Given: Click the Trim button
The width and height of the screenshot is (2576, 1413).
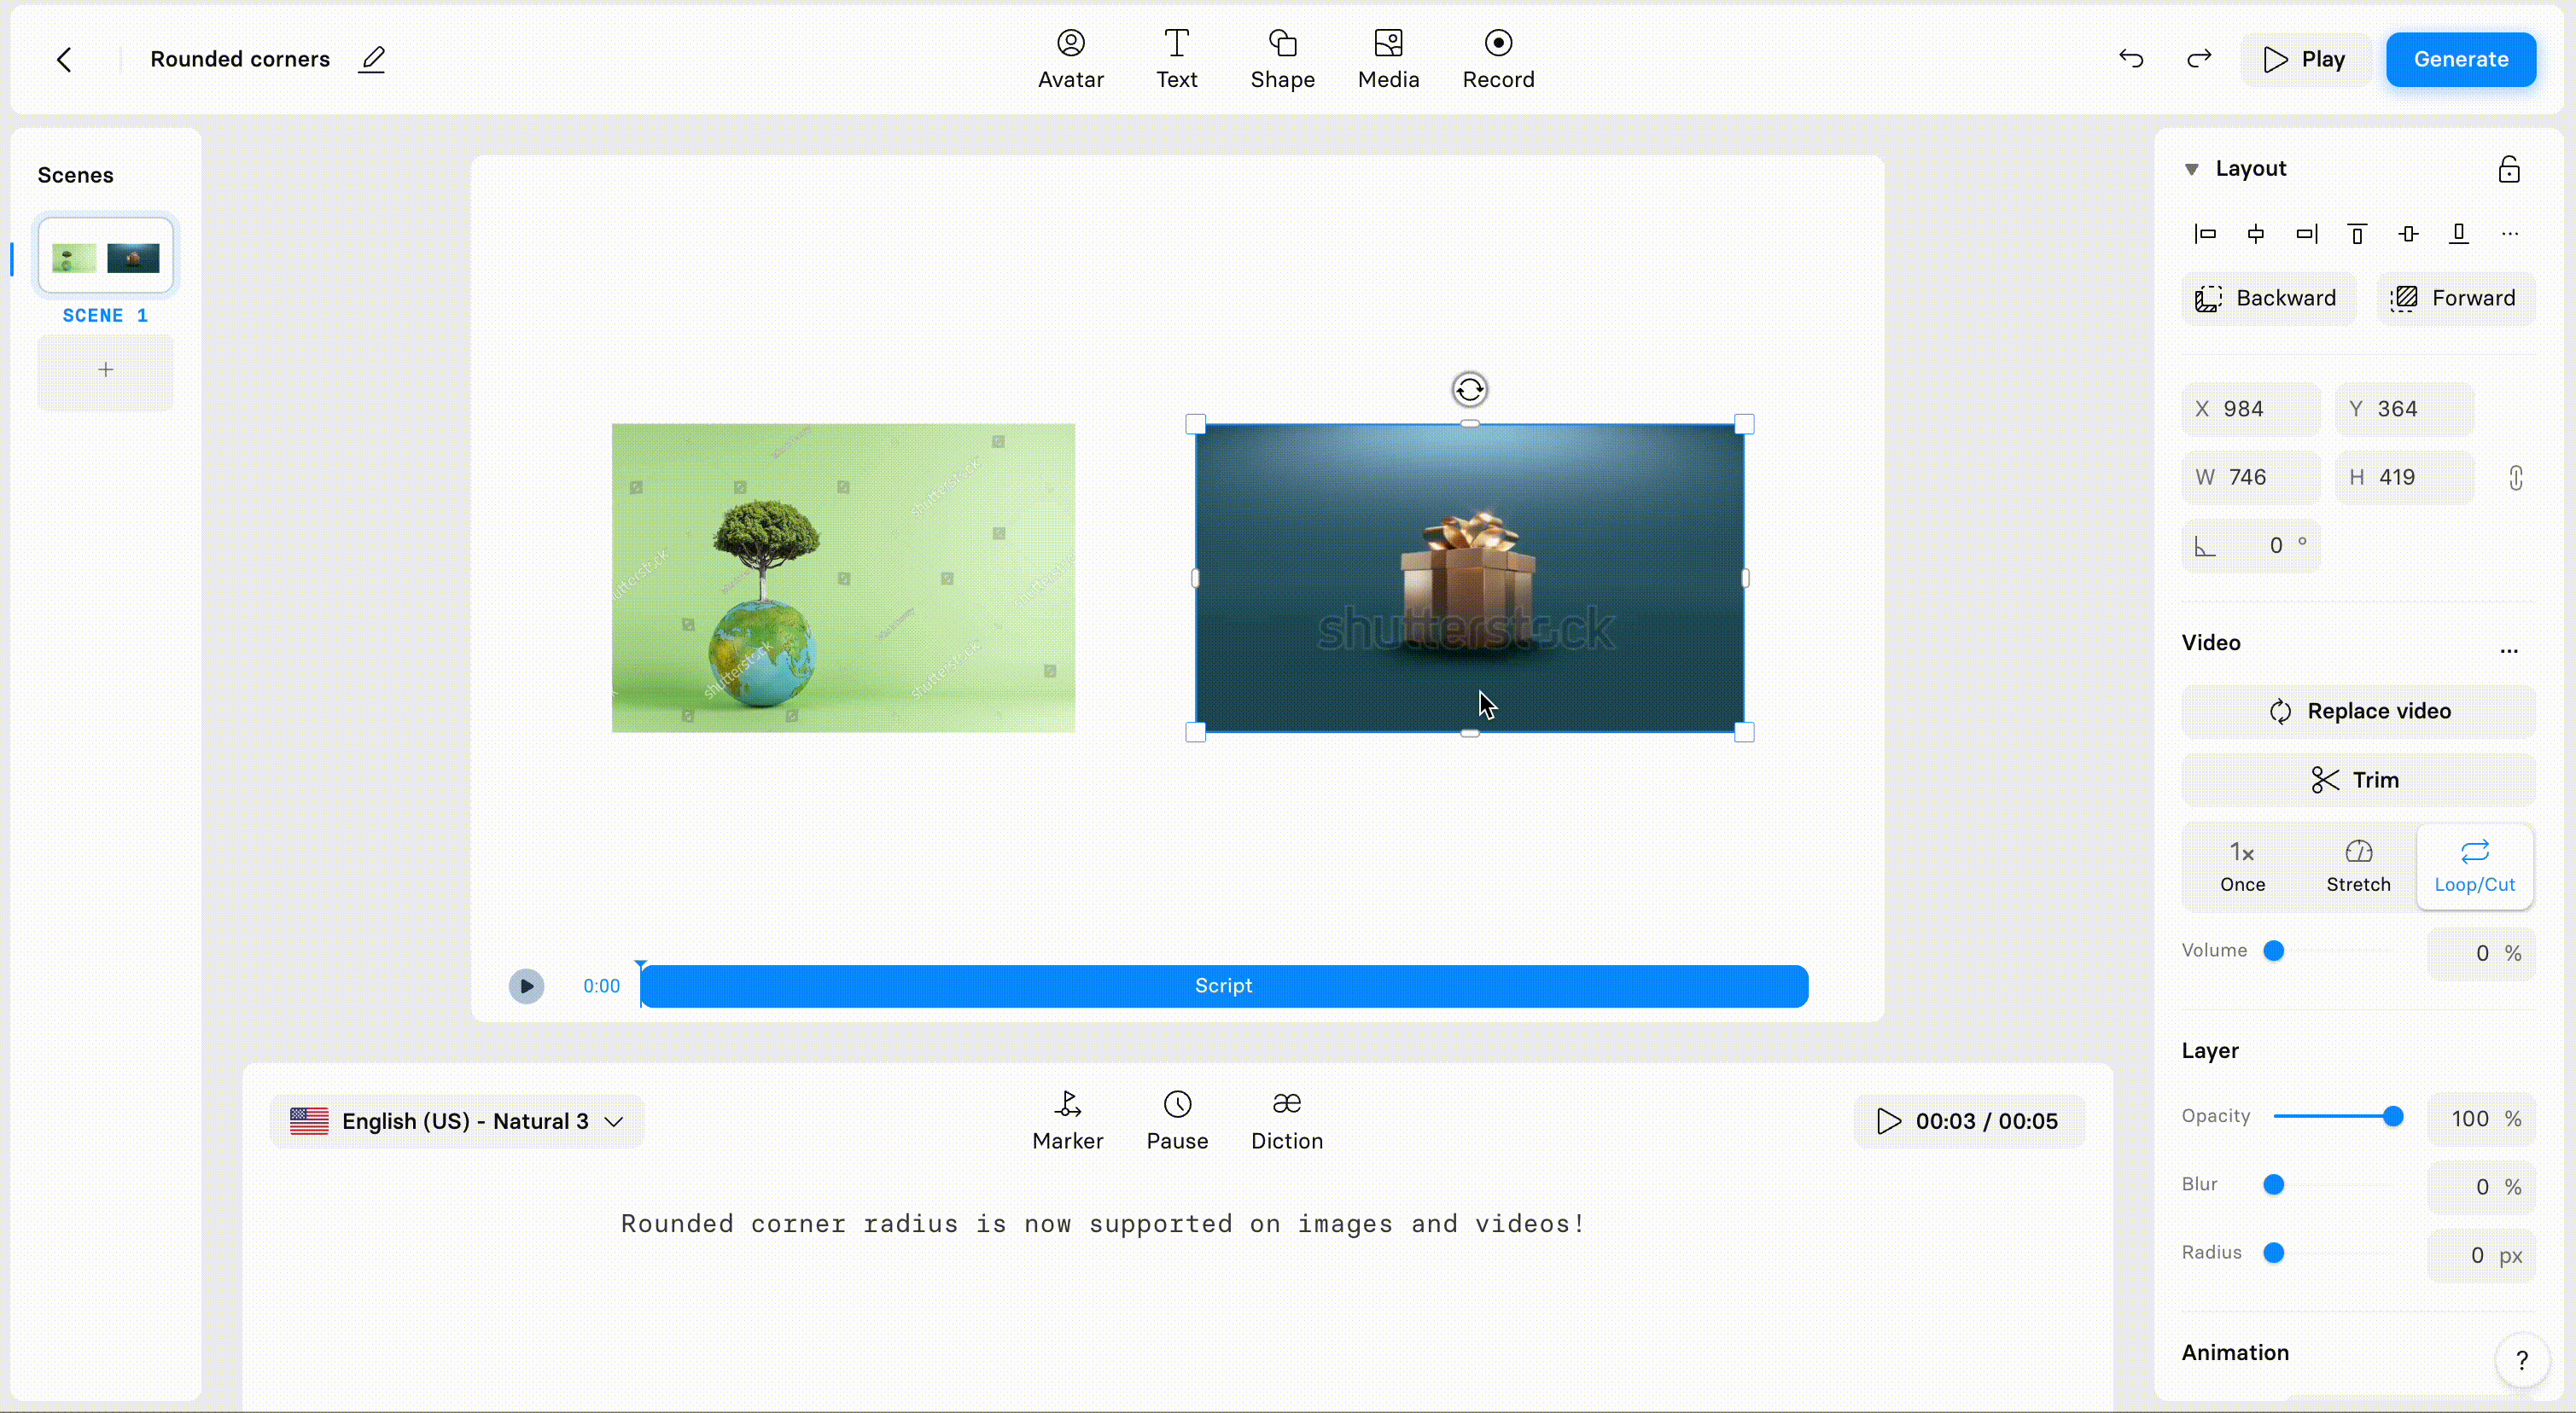Looking at the screenshot, I should tap(2358, 780).
